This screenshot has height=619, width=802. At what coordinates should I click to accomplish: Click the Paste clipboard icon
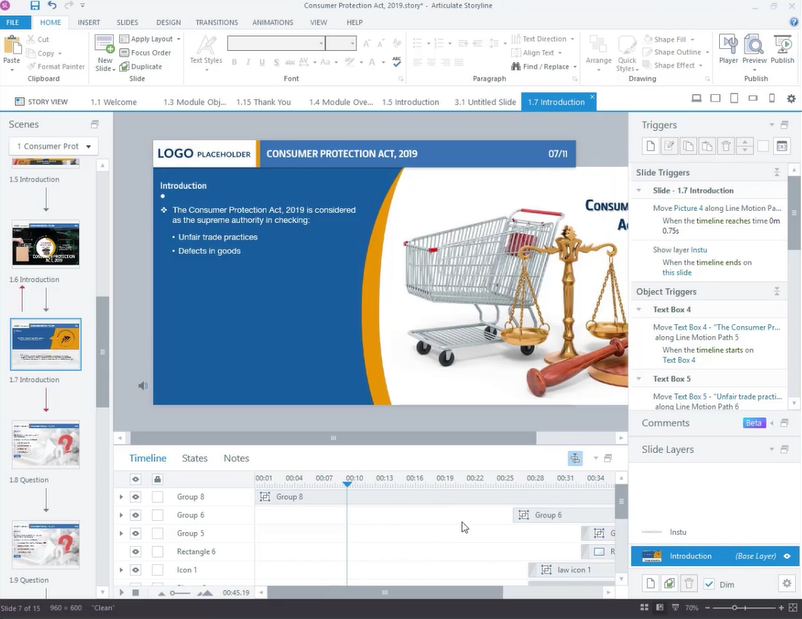12,45
